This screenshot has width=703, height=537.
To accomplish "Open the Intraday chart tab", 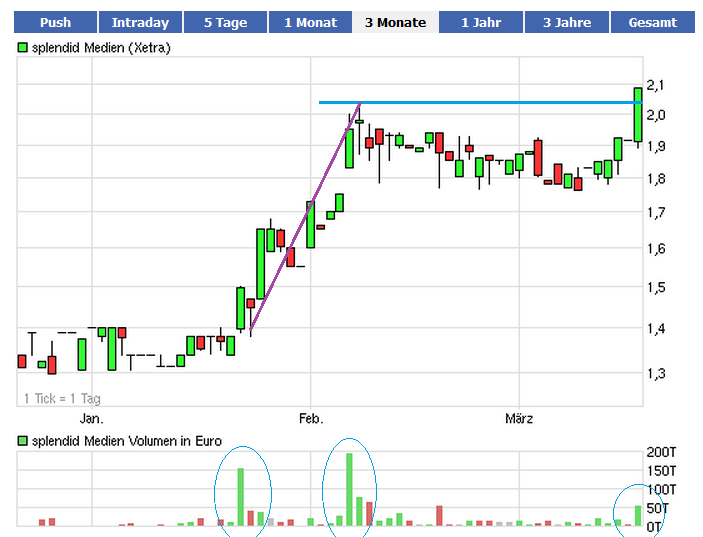I will tap(140, 22).
